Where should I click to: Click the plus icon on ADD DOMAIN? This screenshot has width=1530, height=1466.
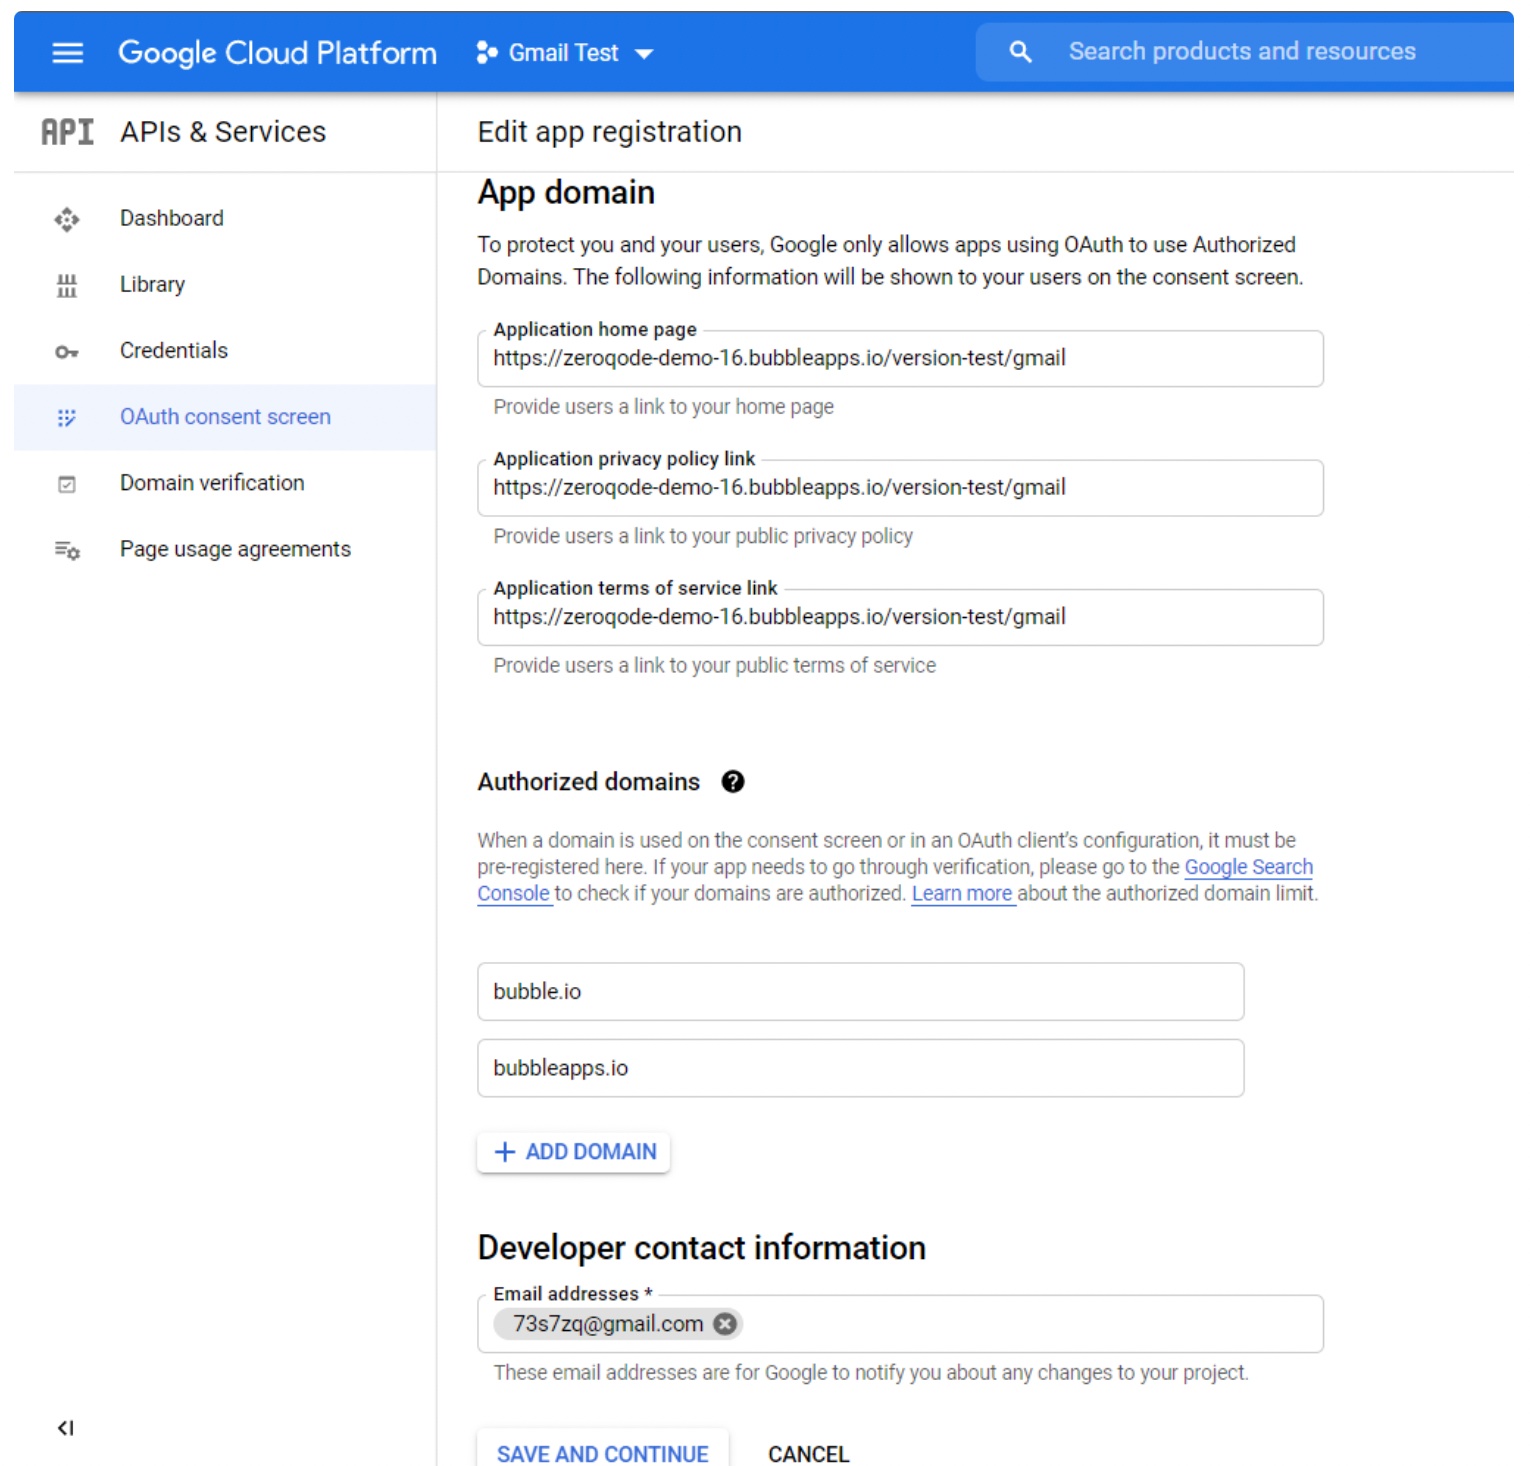pos(505,1152)
